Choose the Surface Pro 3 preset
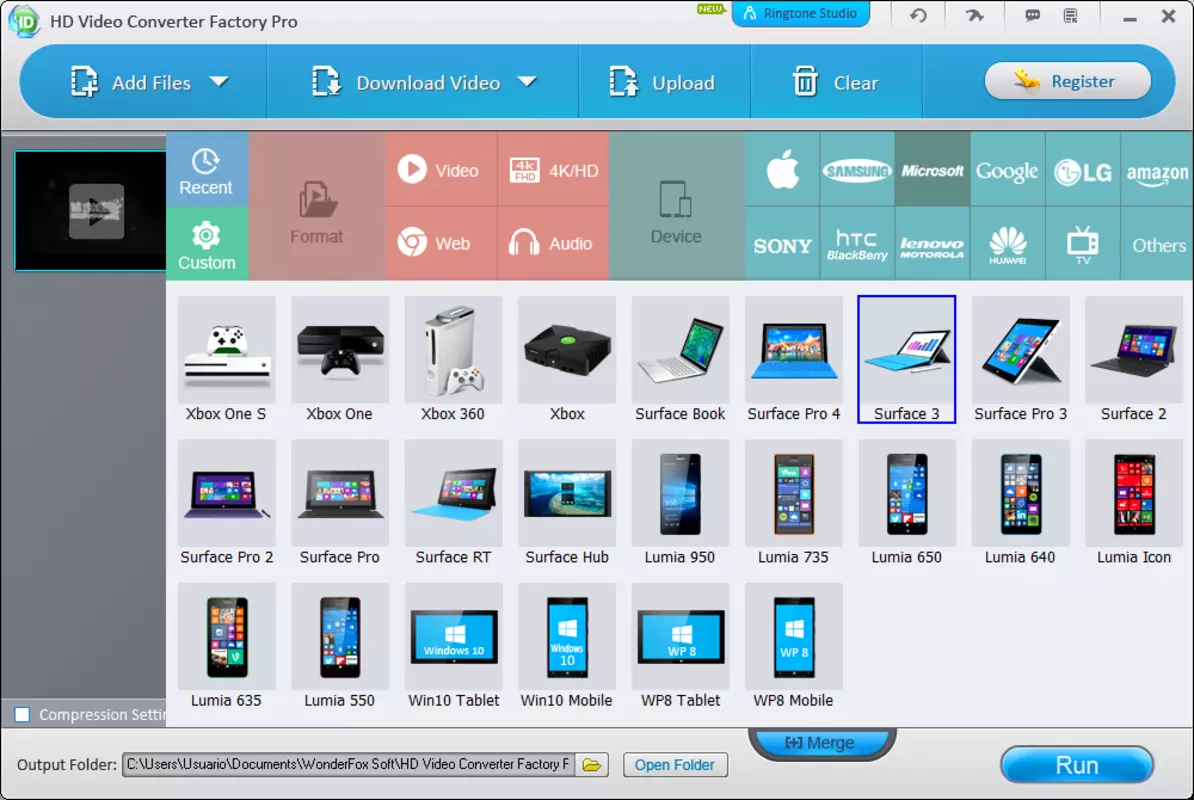 tap(1020, 359)
